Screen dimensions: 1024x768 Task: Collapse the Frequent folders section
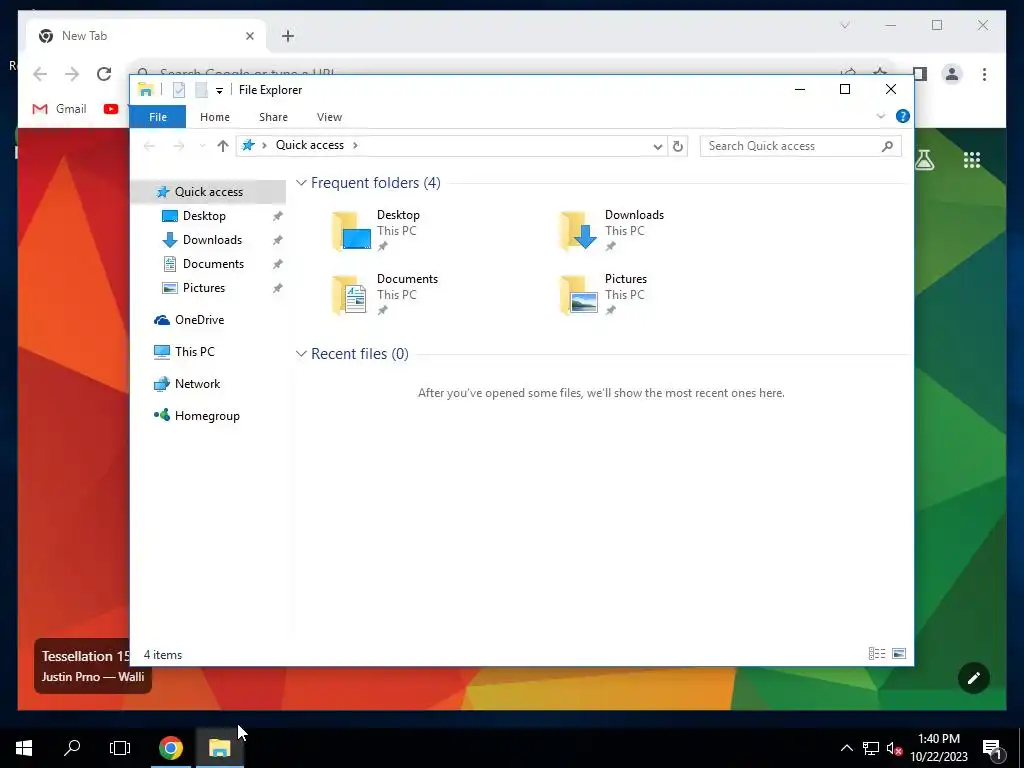point(301,183)
